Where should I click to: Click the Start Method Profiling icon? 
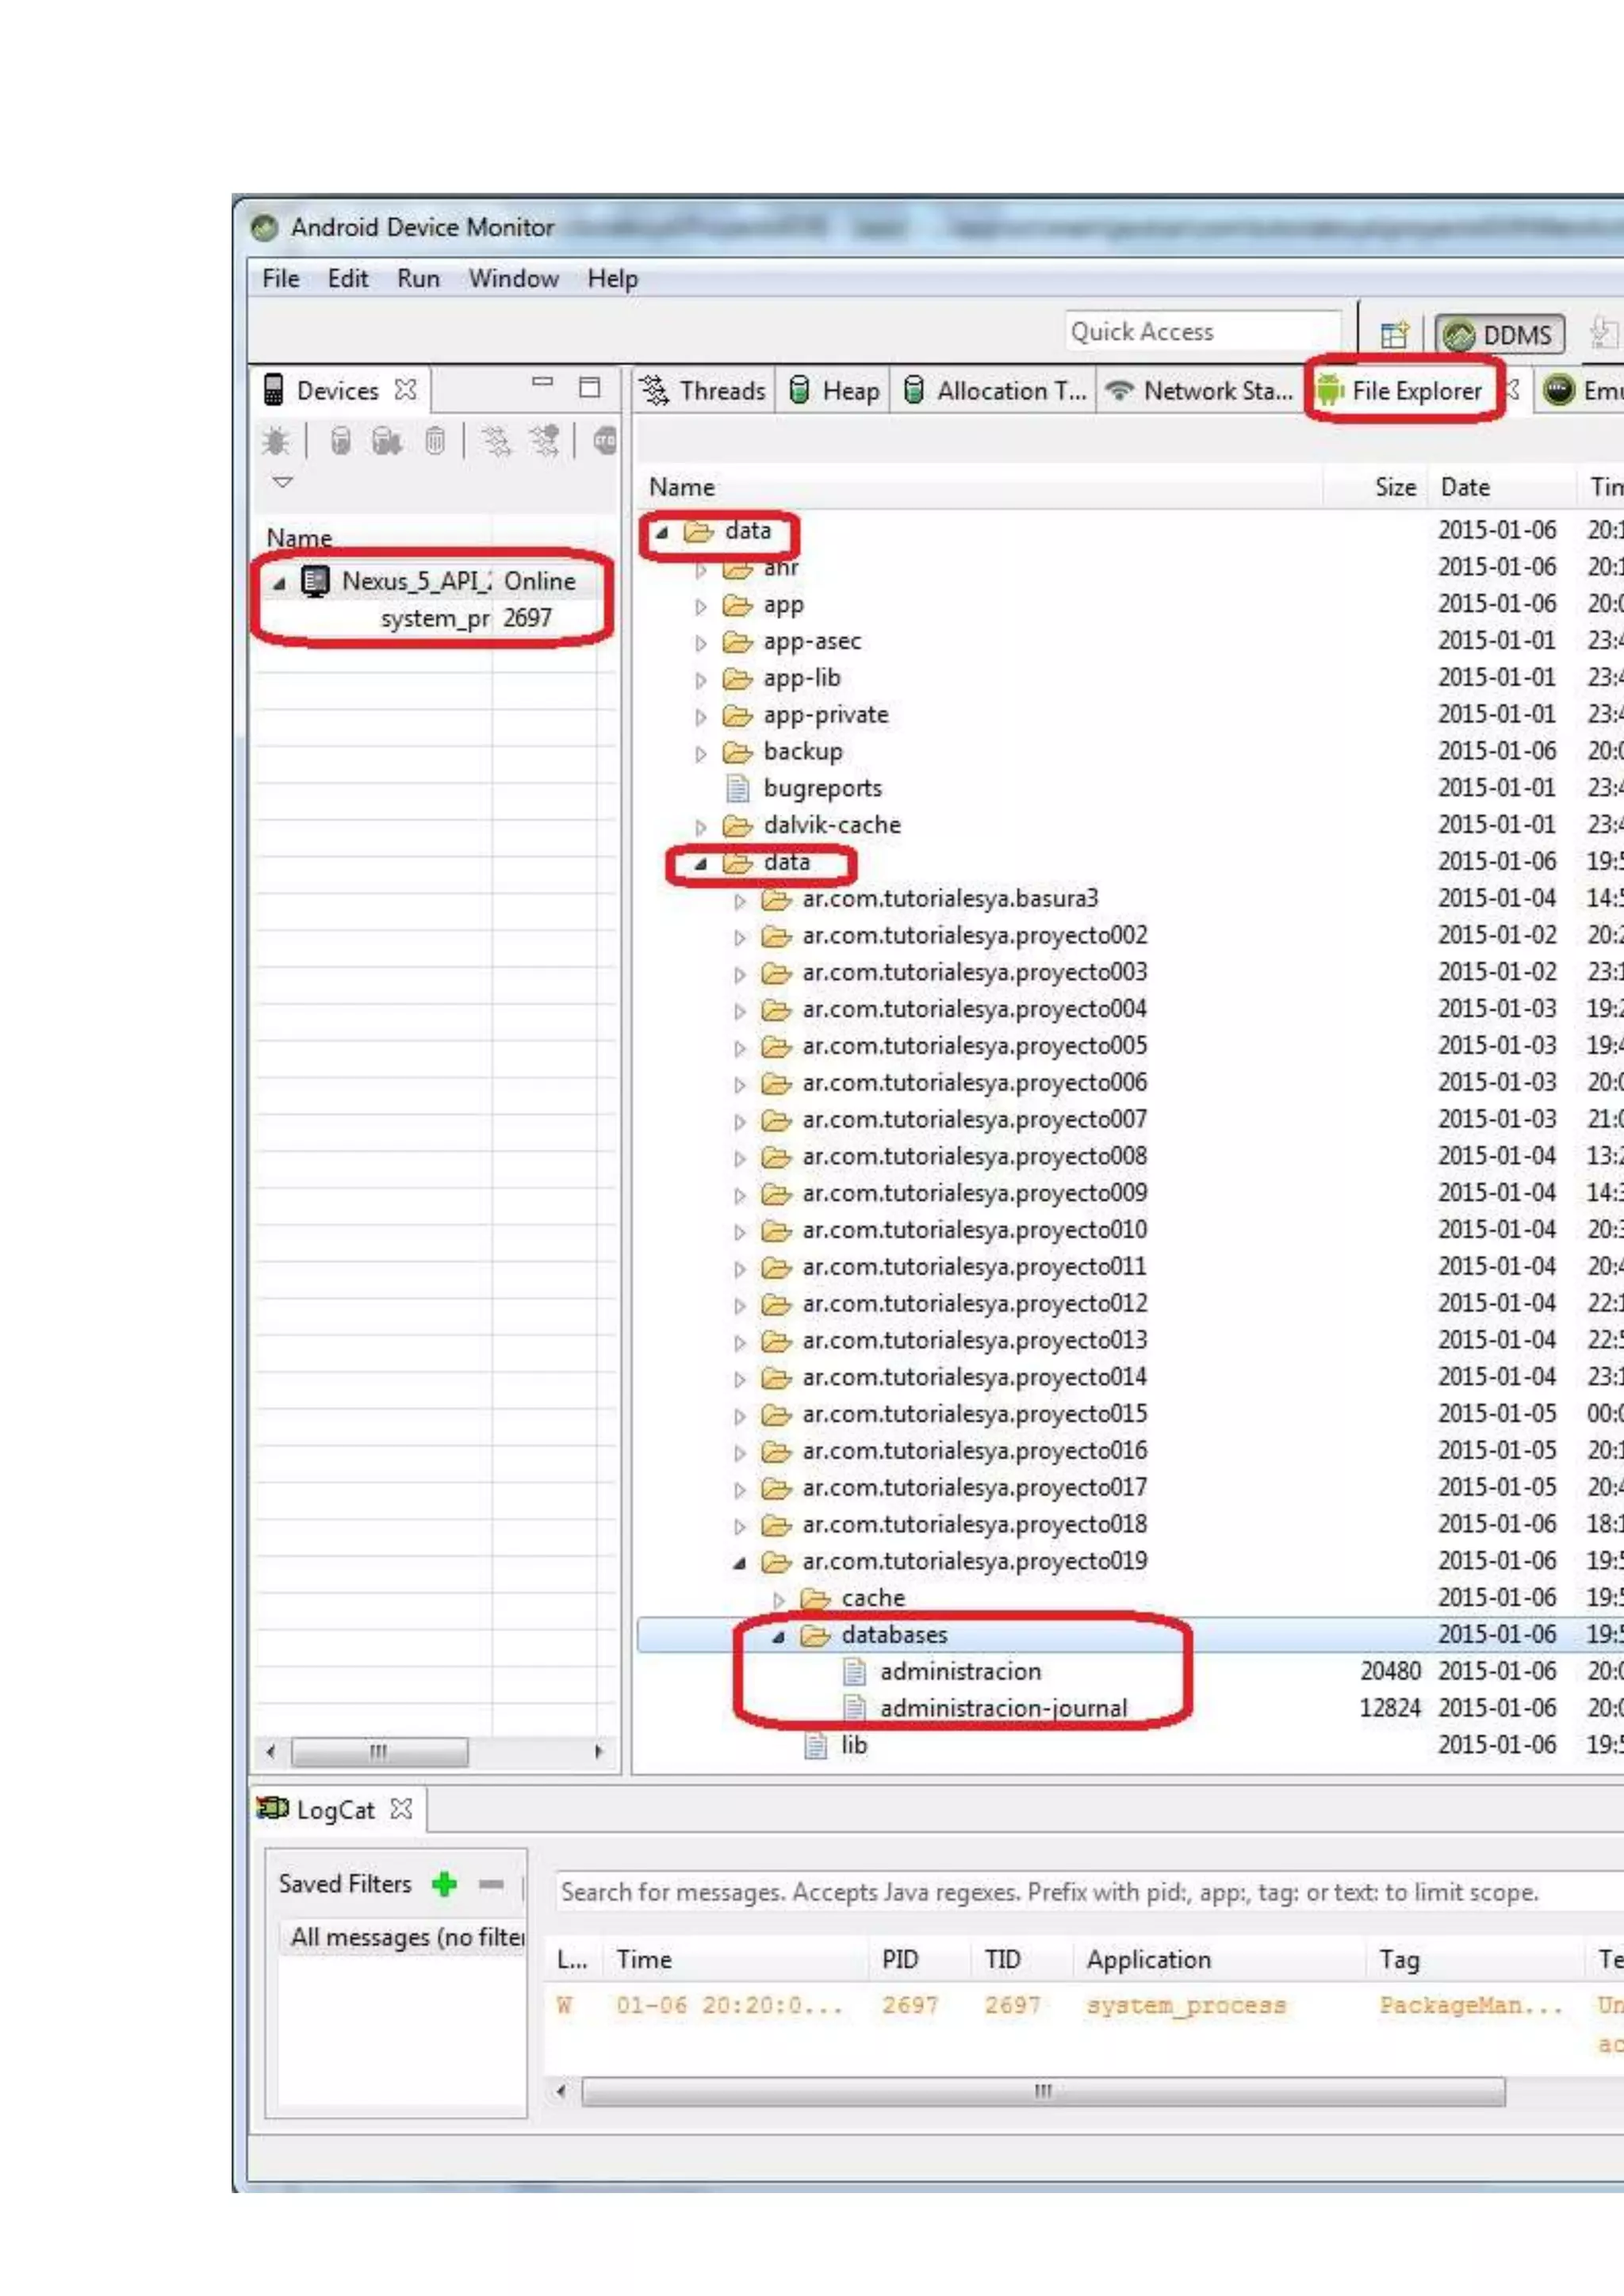click(x=544, y=441)
